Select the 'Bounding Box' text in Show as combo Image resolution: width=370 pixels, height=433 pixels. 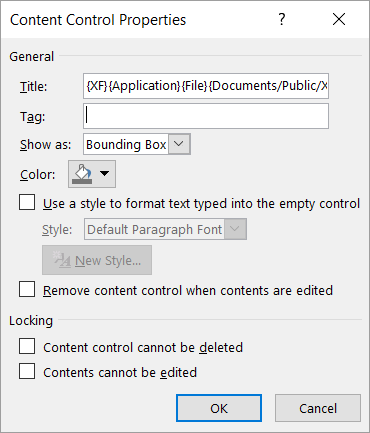point(126,145)
